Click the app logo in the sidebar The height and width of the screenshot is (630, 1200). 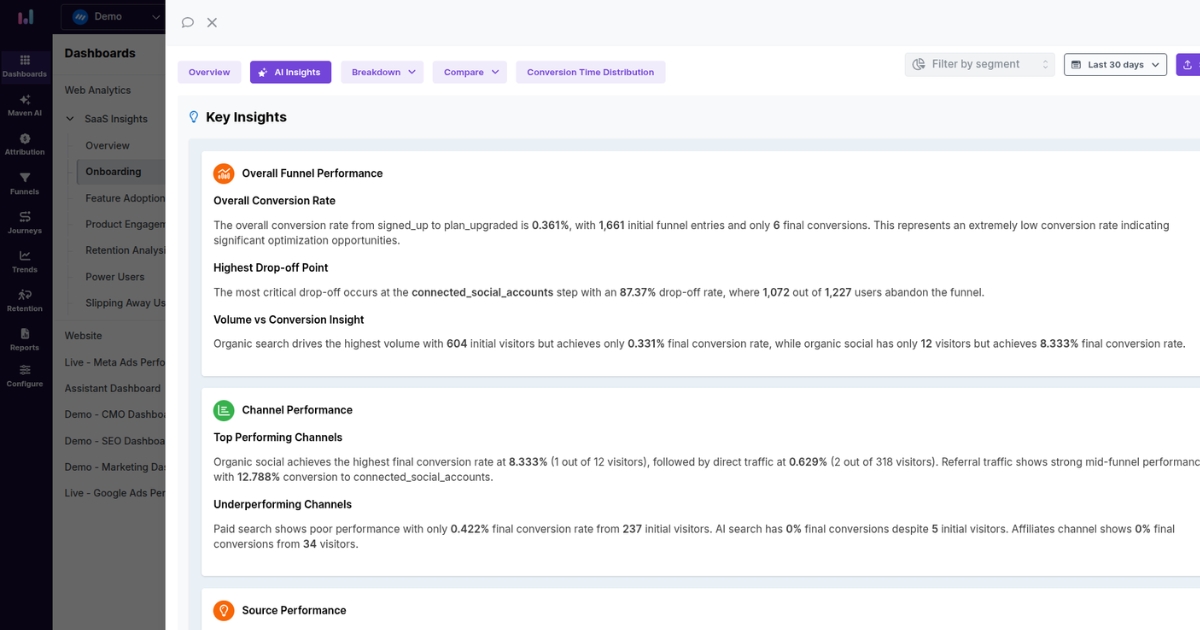(26, 17)
